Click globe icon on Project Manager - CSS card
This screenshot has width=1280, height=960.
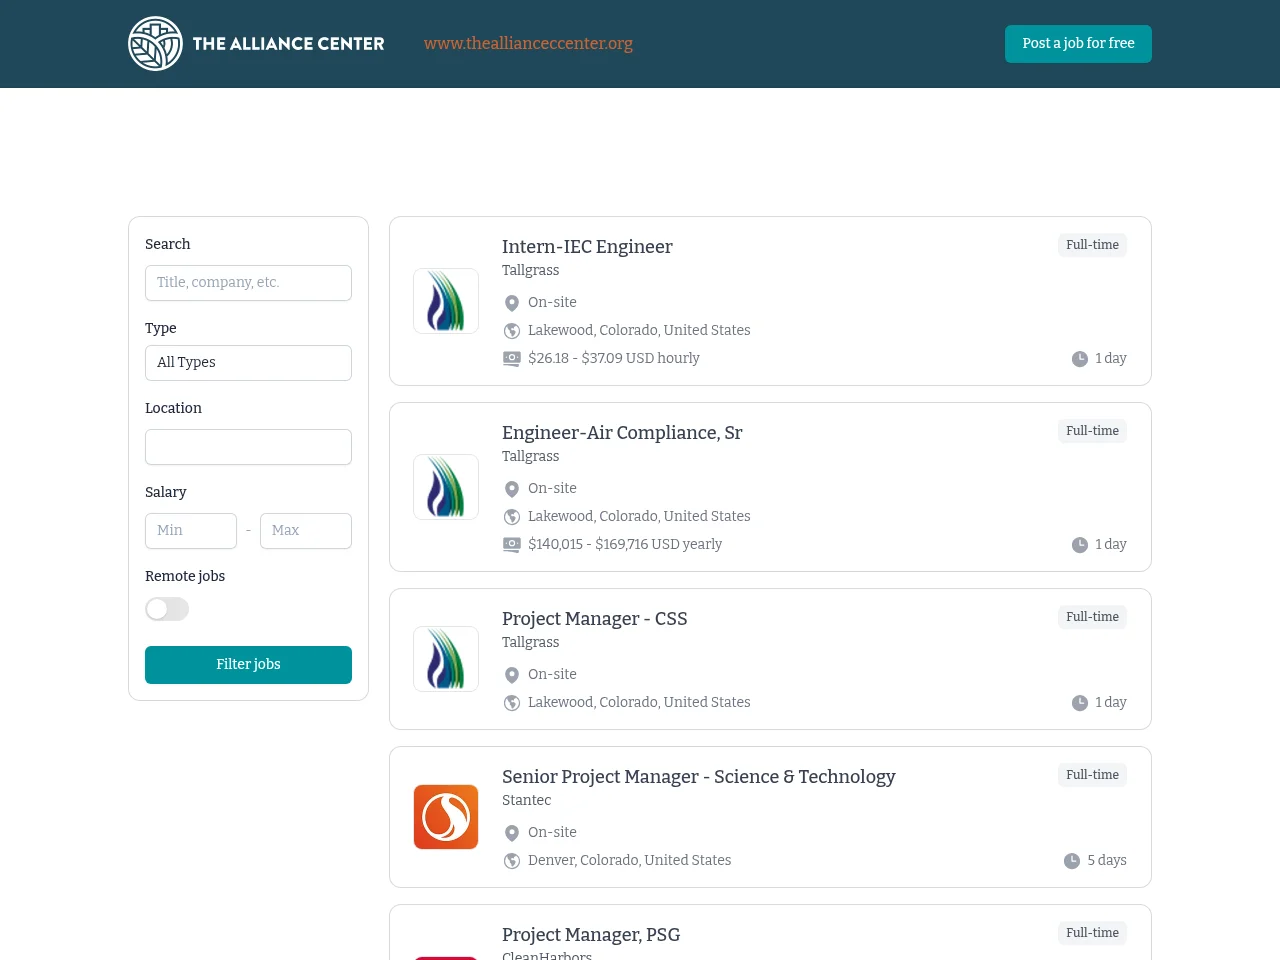coord(512,703)
